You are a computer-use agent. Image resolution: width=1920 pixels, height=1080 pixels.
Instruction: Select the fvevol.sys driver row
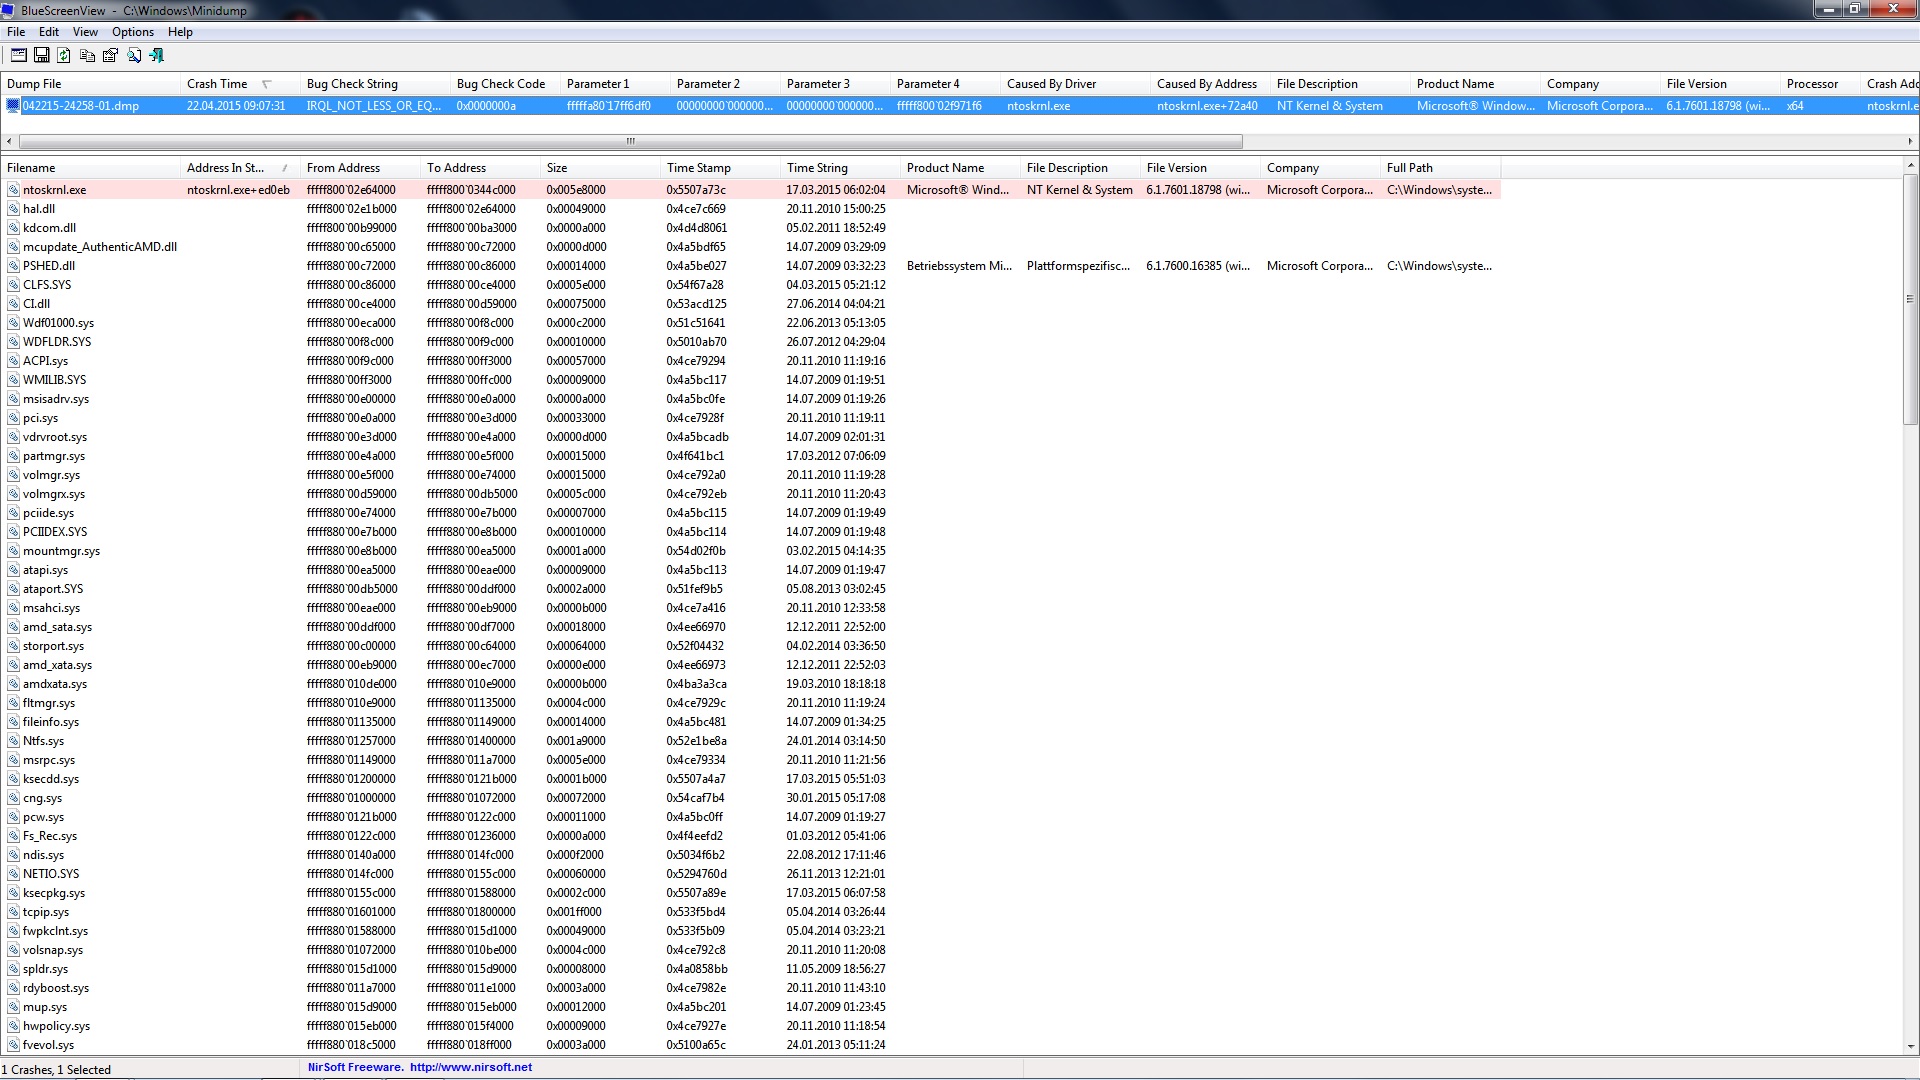point(750,1044)
